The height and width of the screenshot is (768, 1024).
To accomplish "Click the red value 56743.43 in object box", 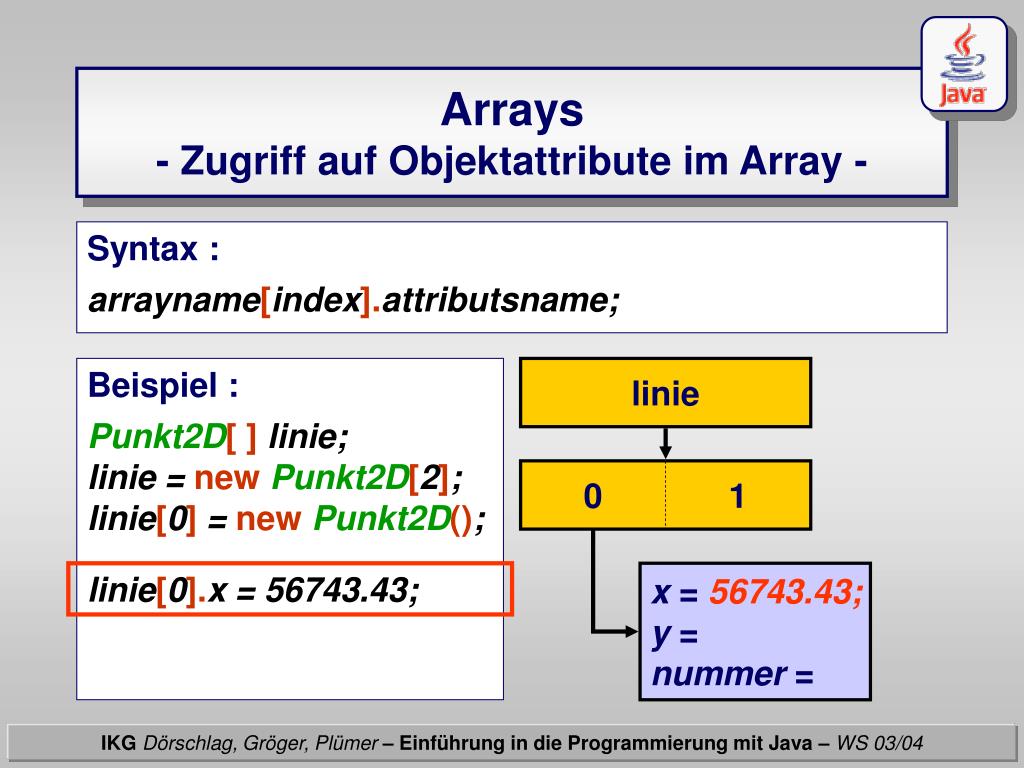I will coord(786,593).
